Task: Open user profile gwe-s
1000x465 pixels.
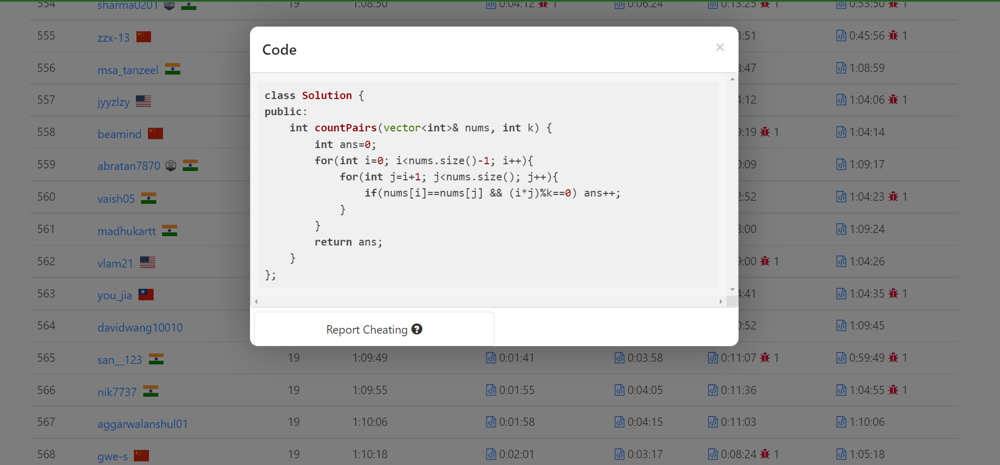Action: 113,455
